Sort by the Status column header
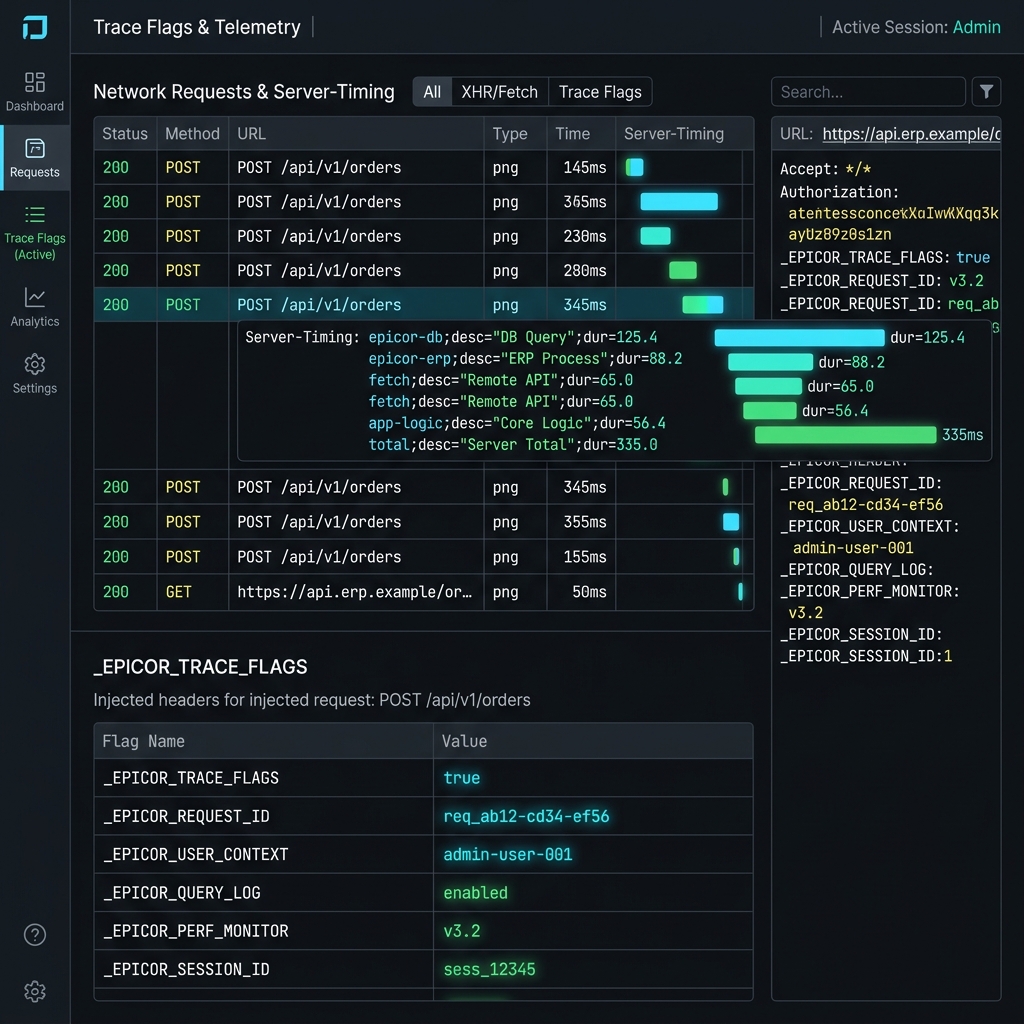Screen dimensions: 1024x1024 (x=125, y=134)
